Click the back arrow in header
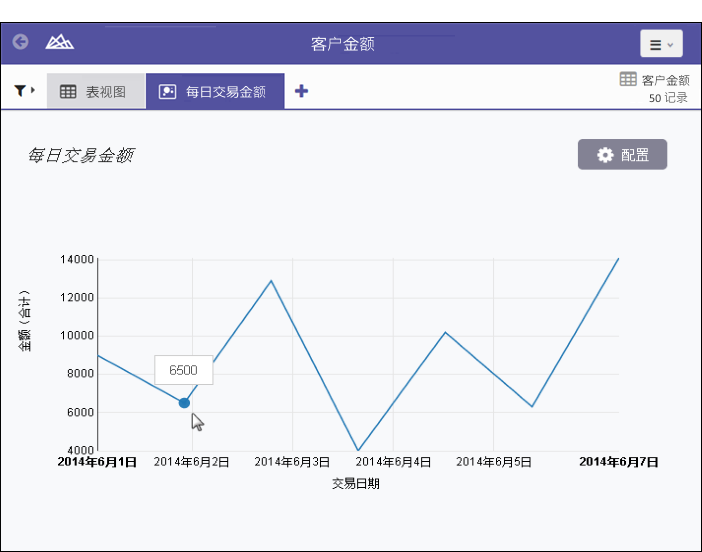The height and width of the screenshot is (552, 702). (x=20, y=43)
